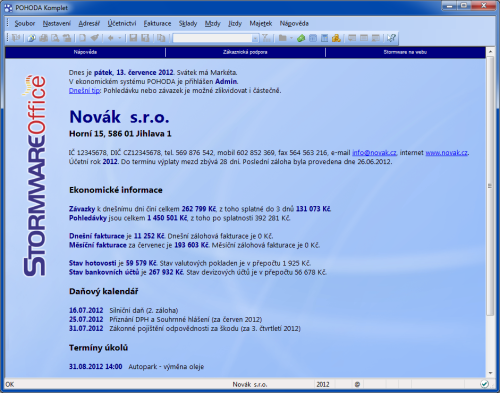This screenshot has width=500, height=393.
Task: Click the vertical scrollbar thumb
Action: pos(490,186)
